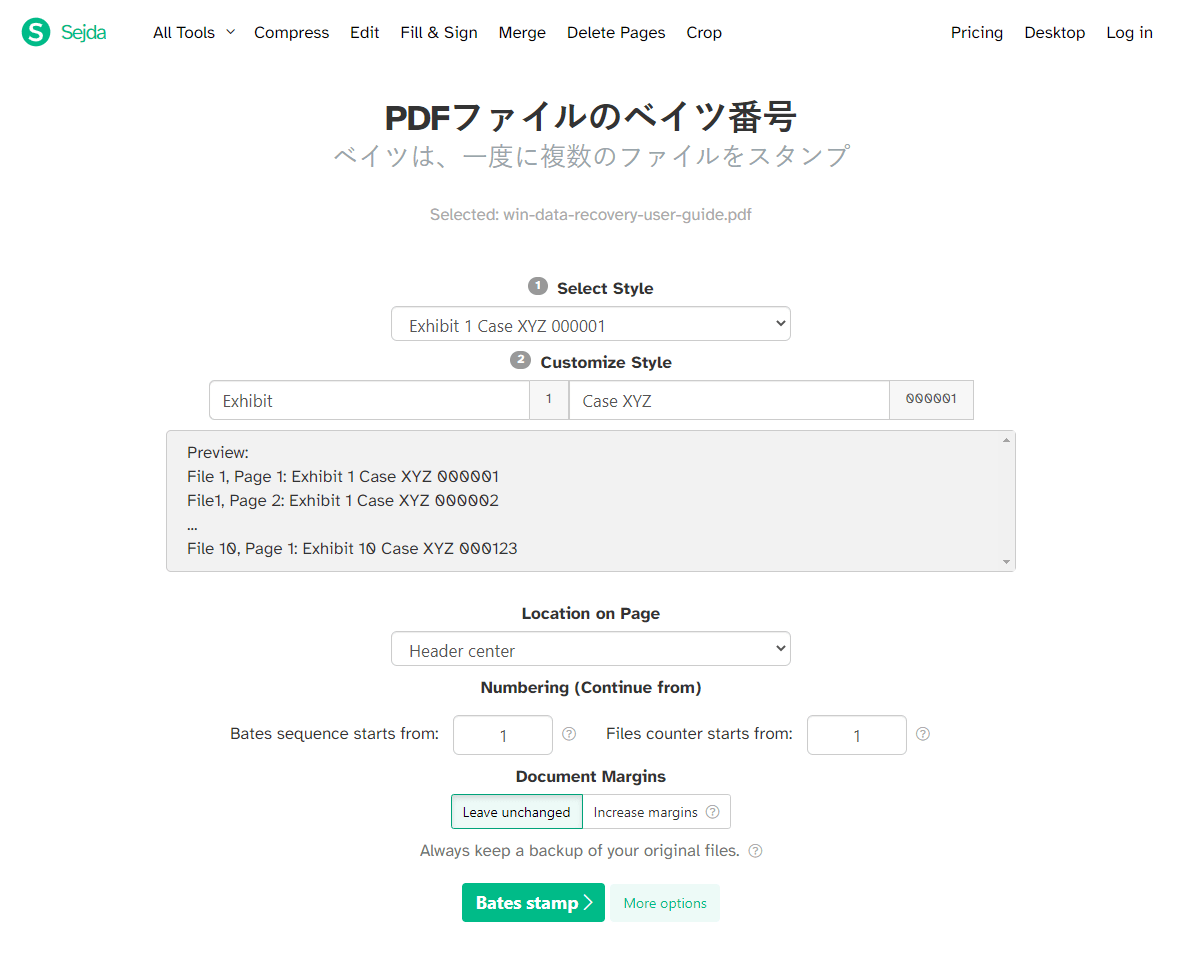Open the Header center location dropdown
Image resolution: width=1200 pixels, height=976 pixels.
click(590, 648)
